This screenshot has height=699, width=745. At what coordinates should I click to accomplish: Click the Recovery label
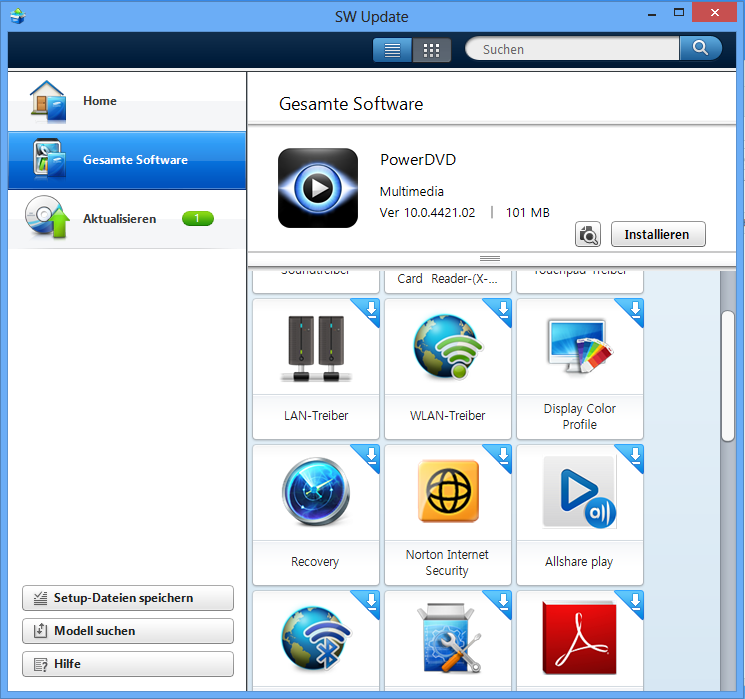click(x=315, y=562)
